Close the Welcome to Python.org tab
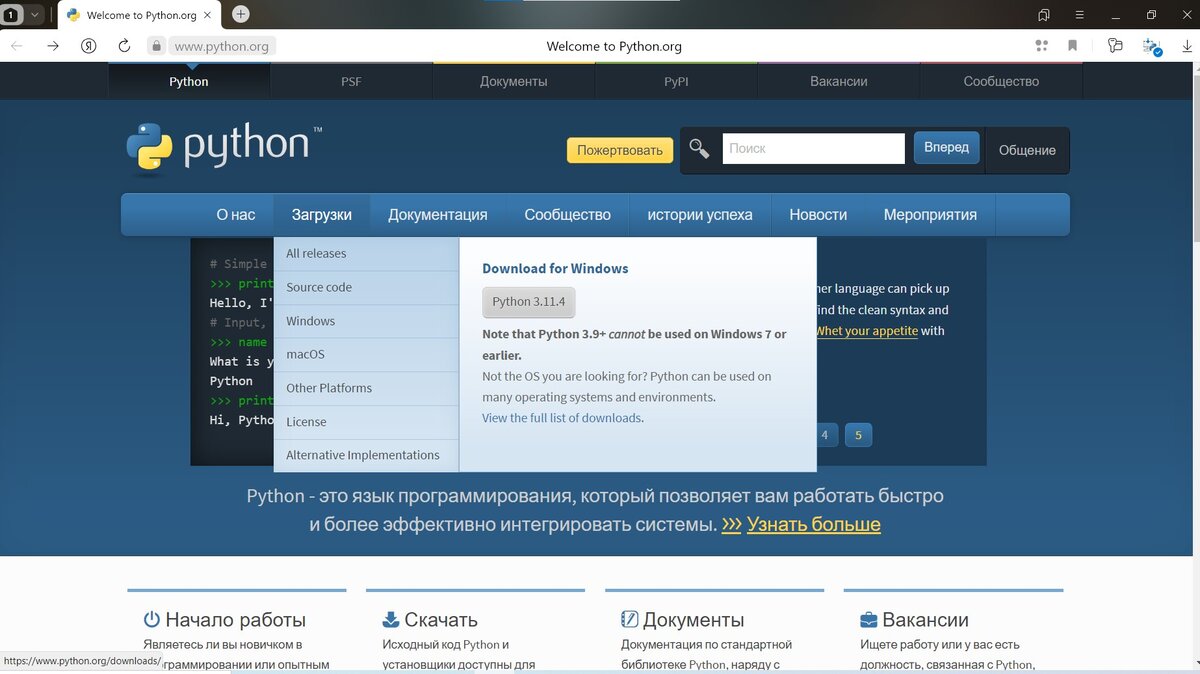Image resolution: width=1200 pixels, height=674 pixels. [209, 15]
